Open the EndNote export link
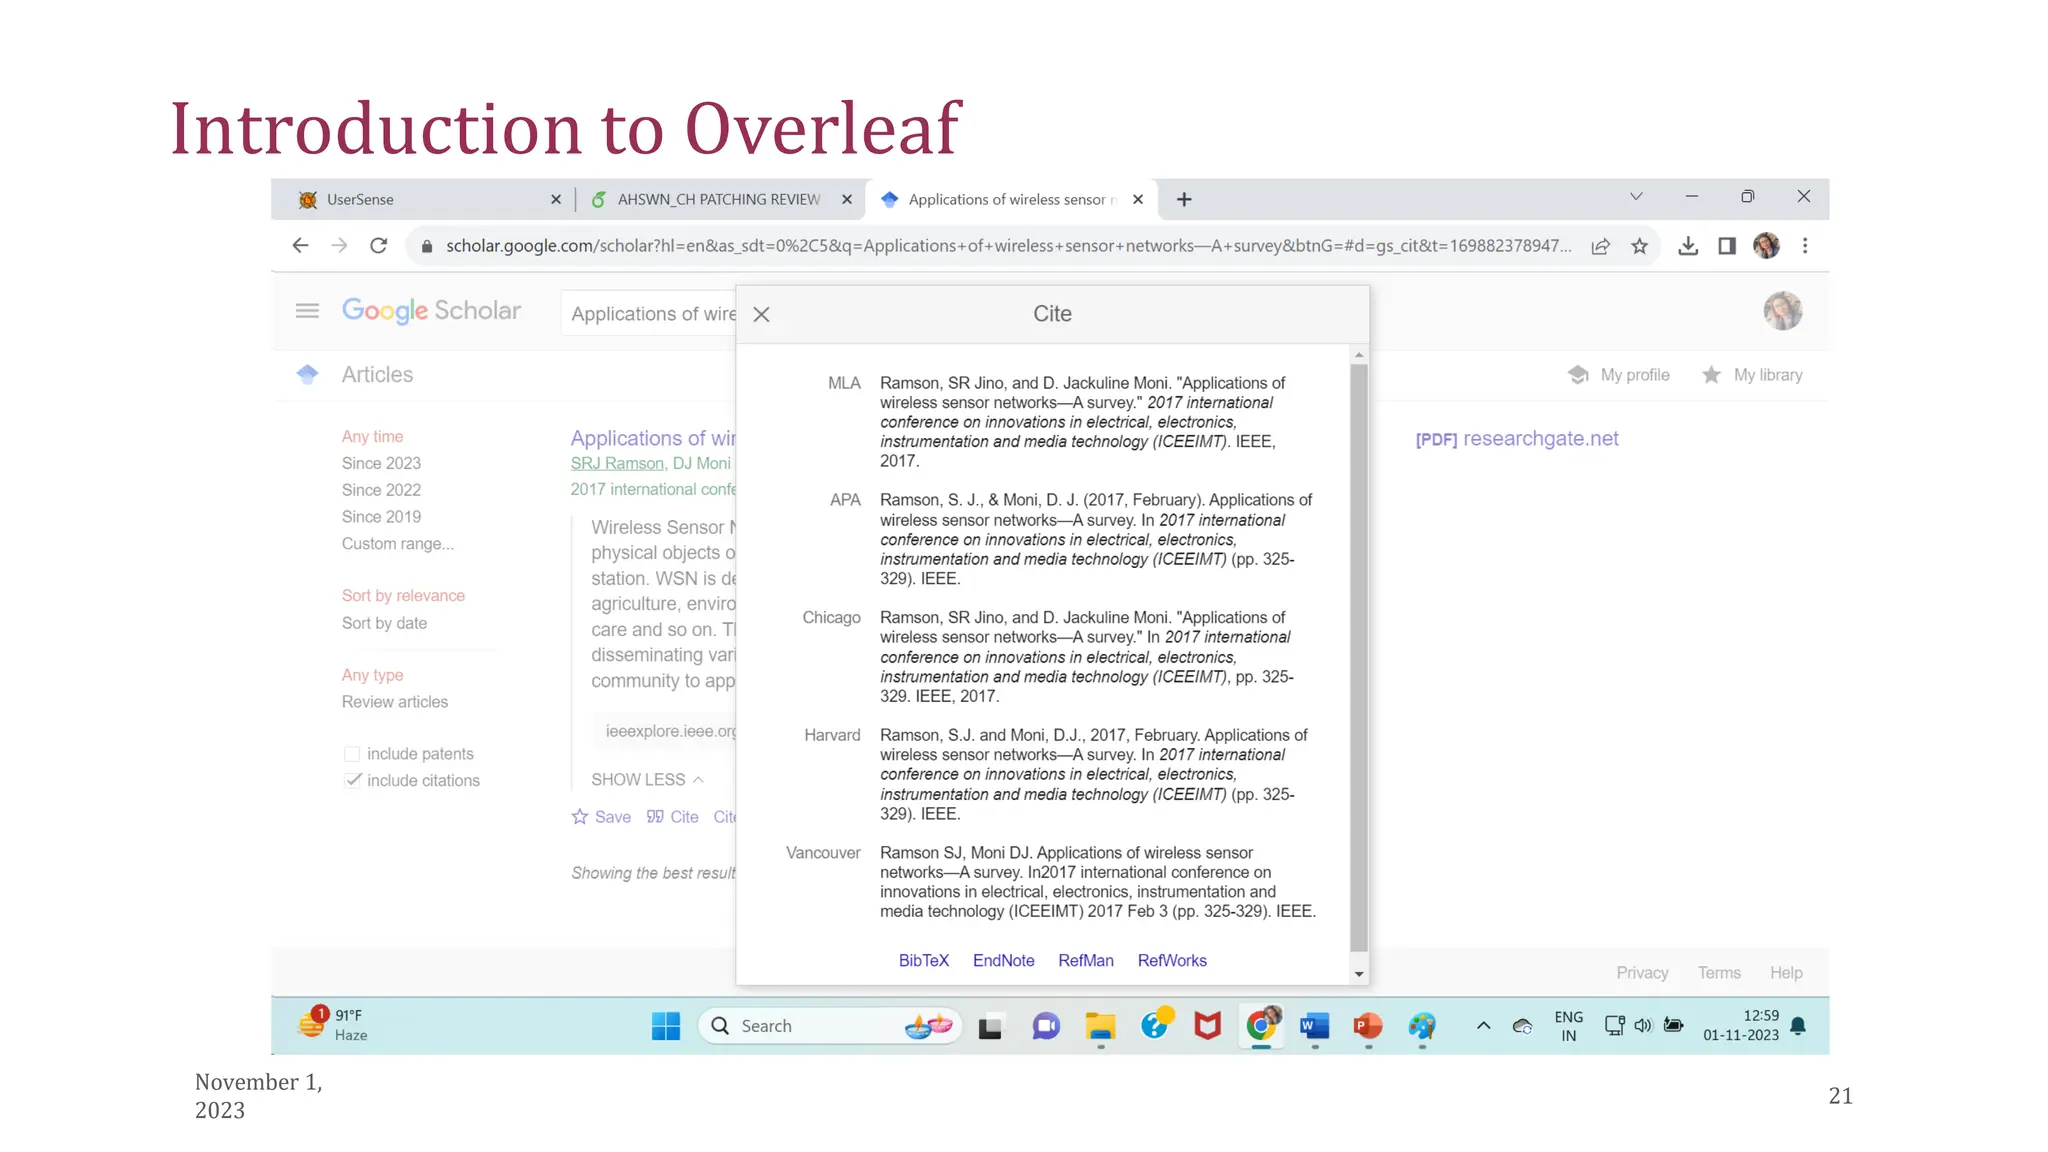Image resolution: width=2048 pixels, height=1152 pixels. click(x=1003, y=960)
